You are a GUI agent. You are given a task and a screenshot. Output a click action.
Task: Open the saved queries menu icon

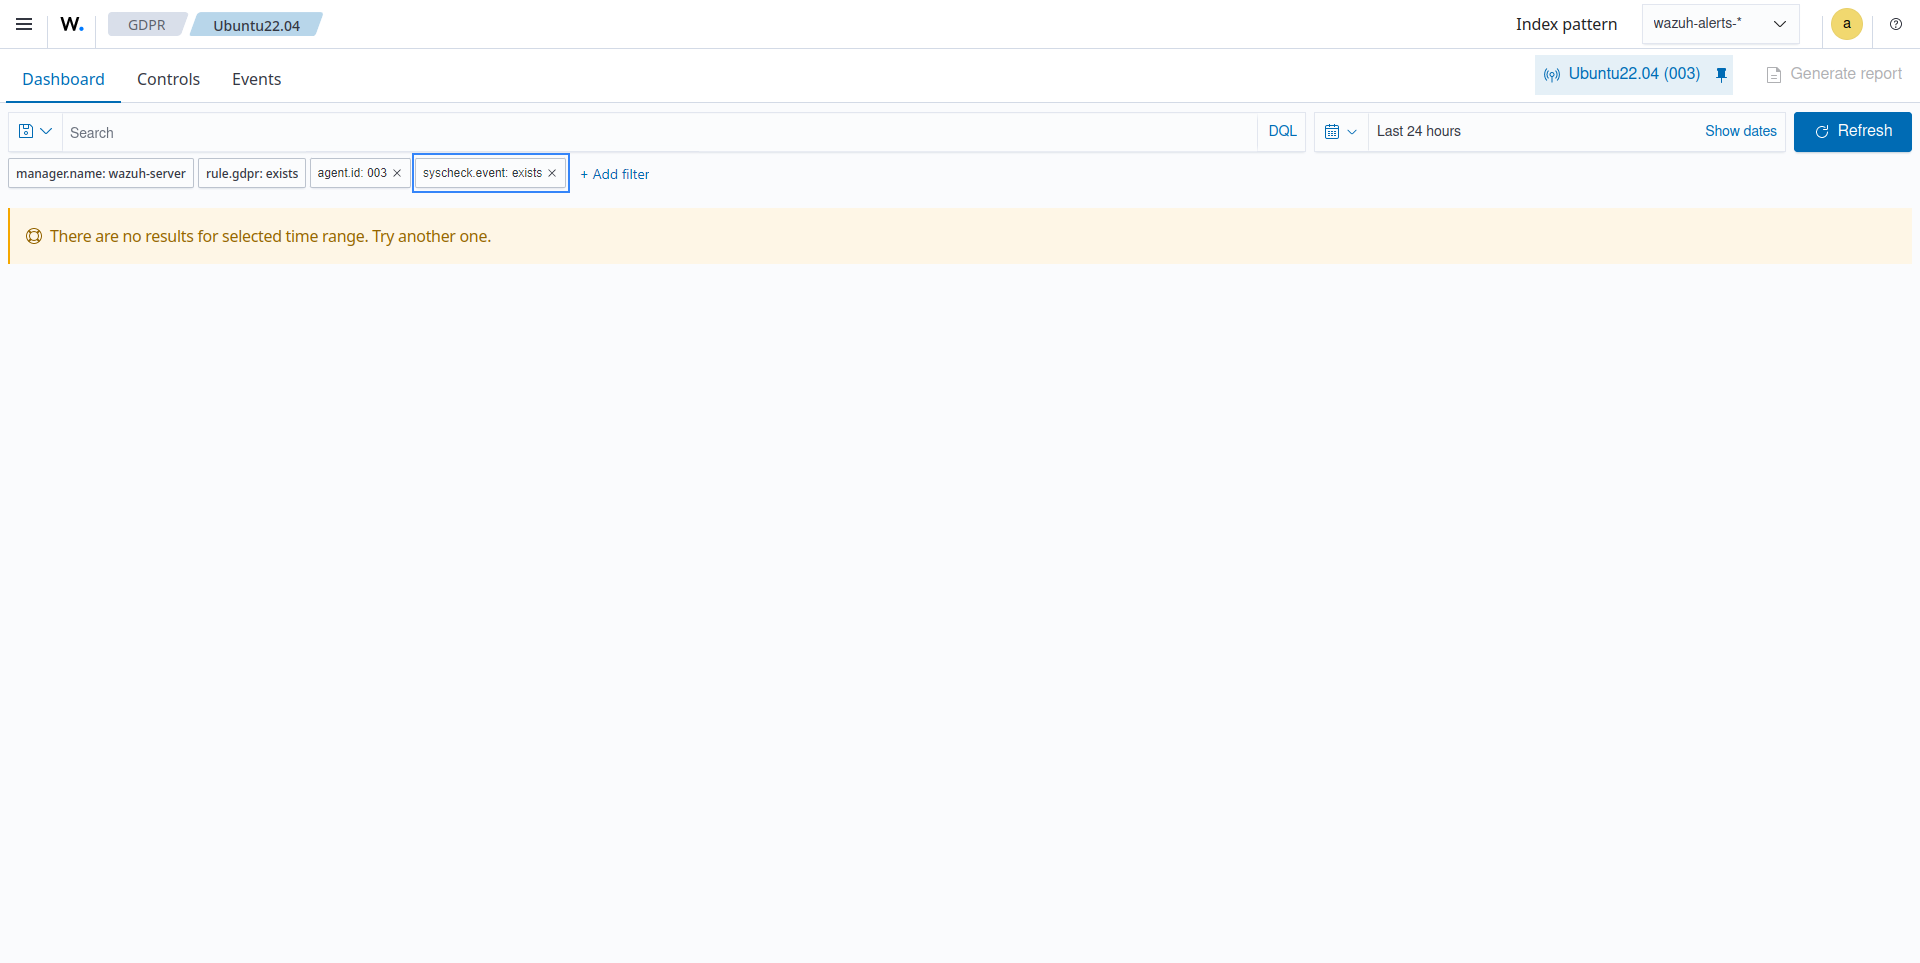[x=35, y=132]
